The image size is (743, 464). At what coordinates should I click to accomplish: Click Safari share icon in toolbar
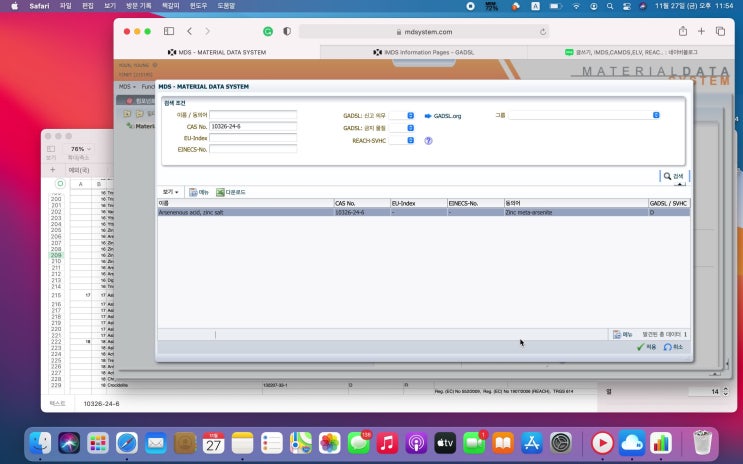682,31
